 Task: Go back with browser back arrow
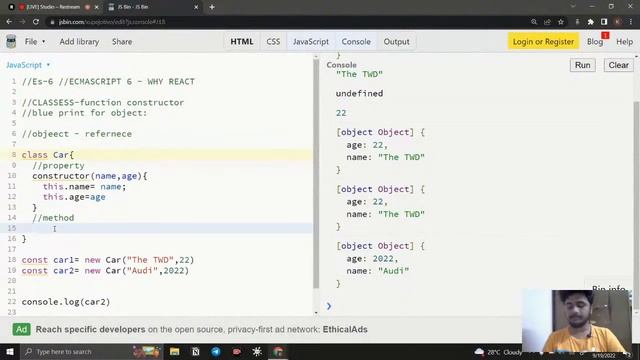click(x=9, y=22)
